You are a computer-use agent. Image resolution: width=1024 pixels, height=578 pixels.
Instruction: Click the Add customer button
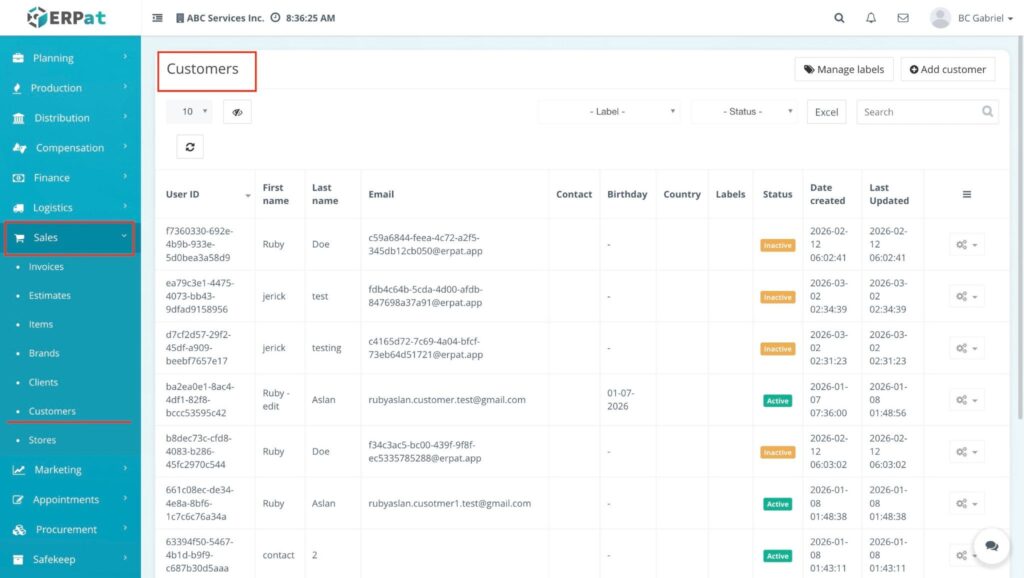(947, 69)
